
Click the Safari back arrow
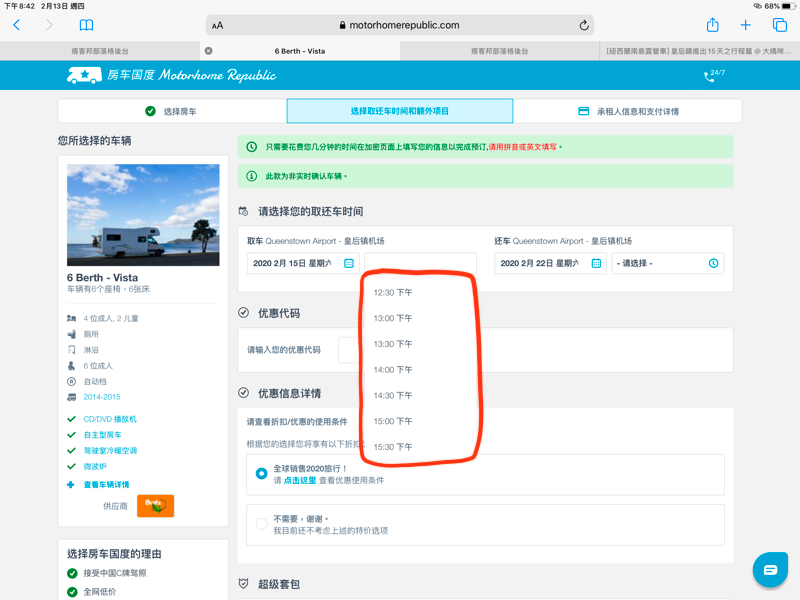[x=17, y=25]
